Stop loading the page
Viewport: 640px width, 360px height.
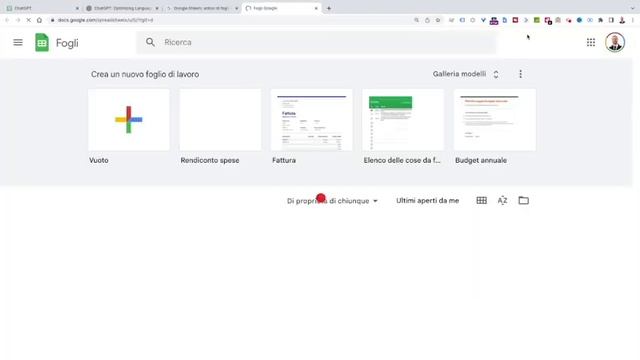[29, 20]
